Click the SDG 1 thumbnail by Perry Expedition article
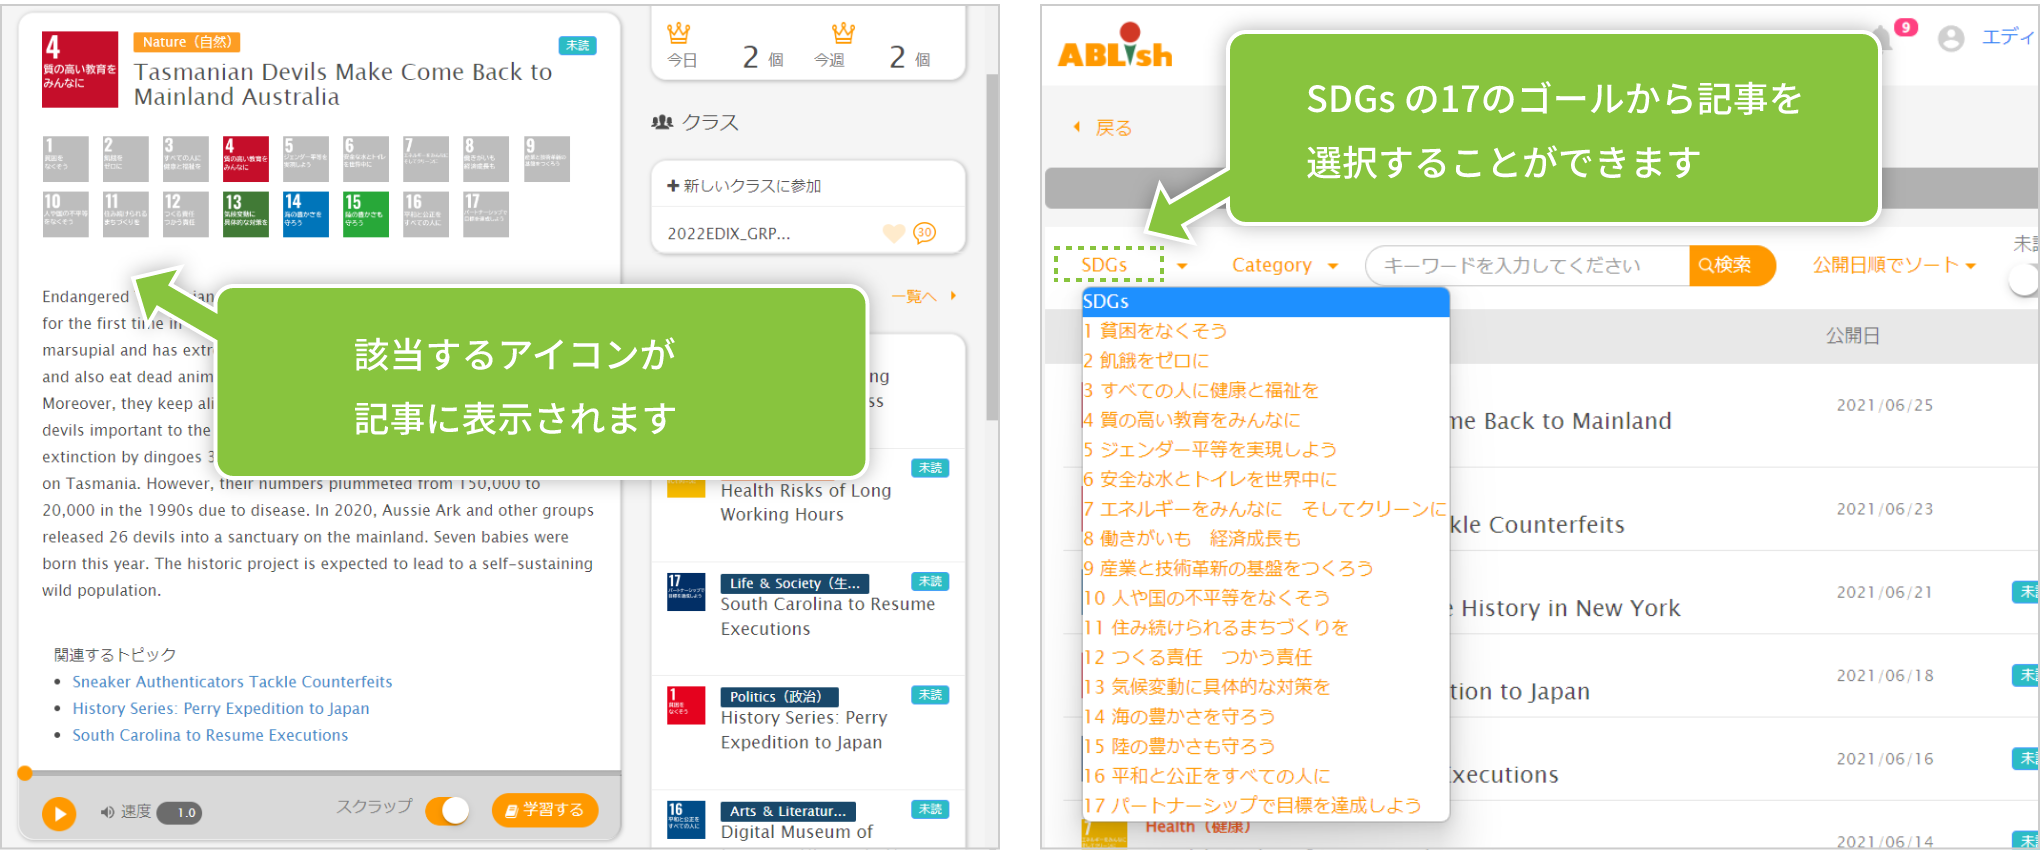 pos(686,706)
